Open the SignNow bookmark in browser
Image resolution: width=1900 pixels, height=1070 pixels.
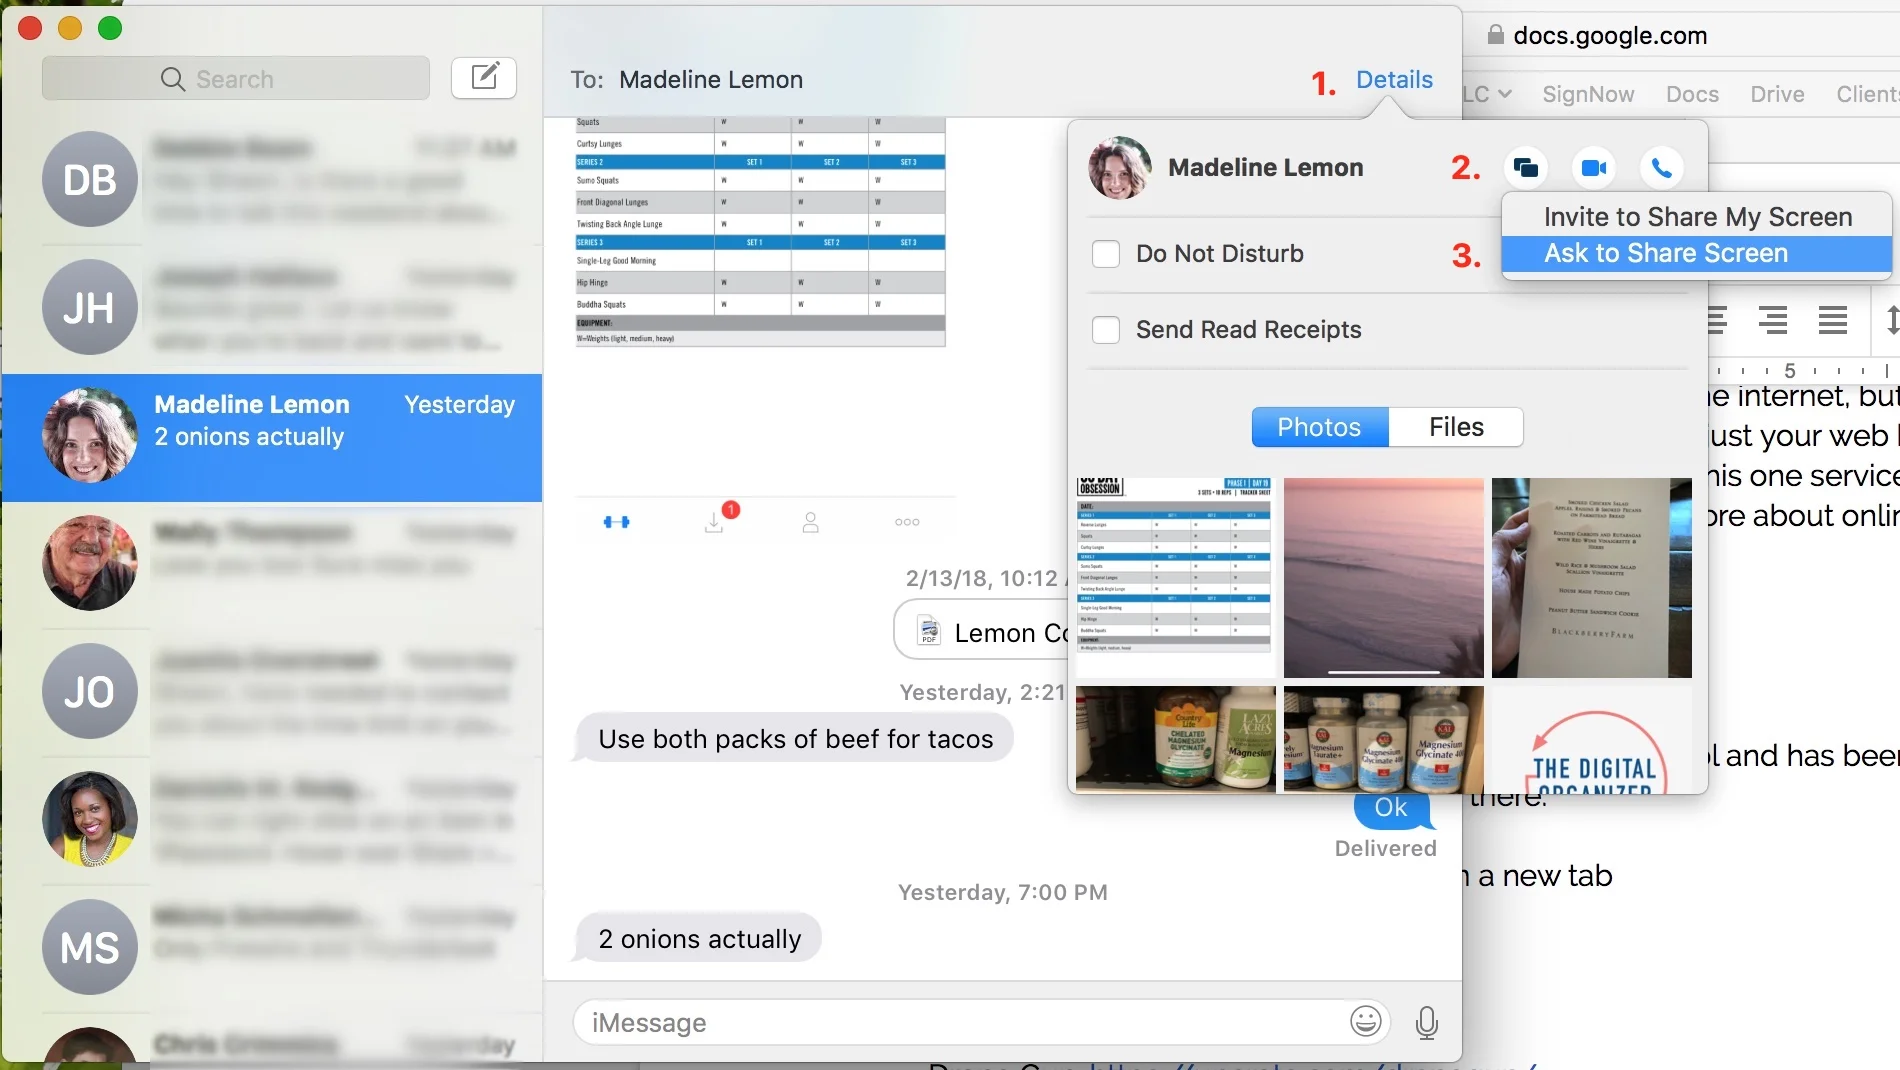click(x=1588, y=94)
